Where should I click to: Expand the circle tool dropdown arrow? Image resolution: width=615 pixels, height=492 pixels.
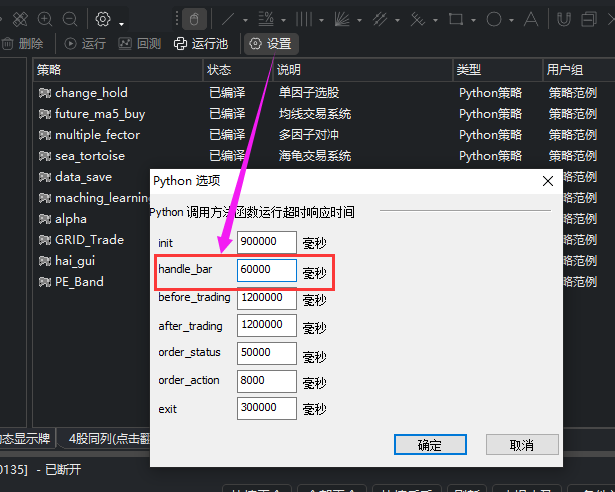tap(511, 20)
